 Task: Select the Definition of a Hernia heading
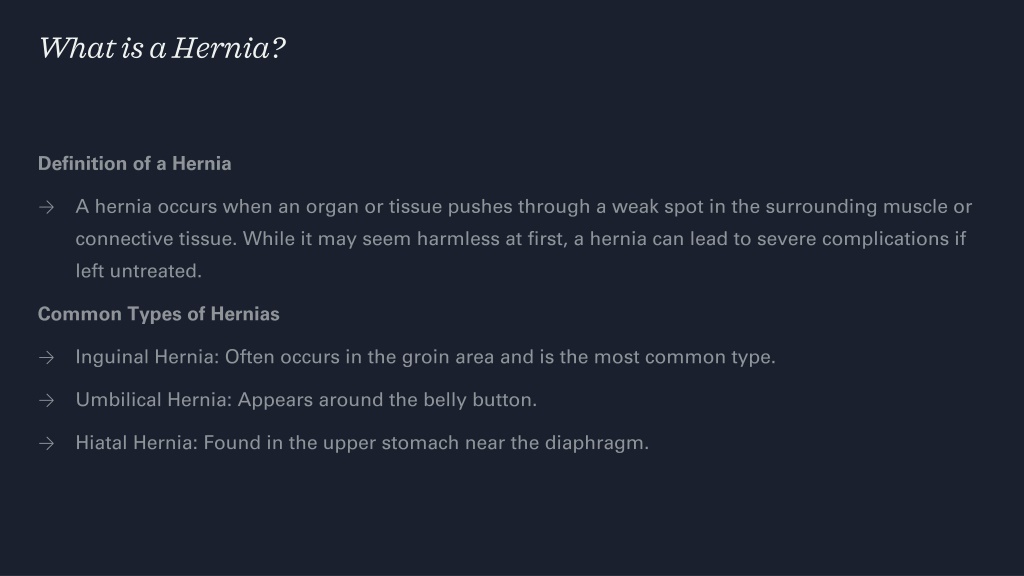[135, 163]
